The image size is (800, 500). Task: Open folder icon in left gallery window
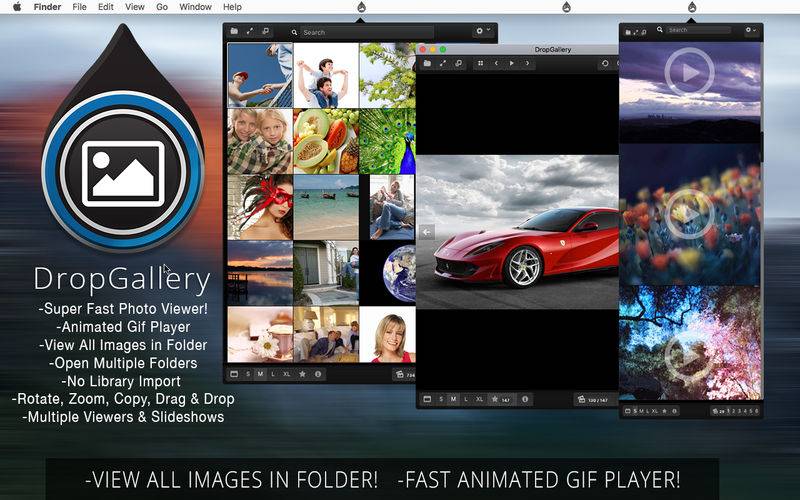[x=234, y=32]
